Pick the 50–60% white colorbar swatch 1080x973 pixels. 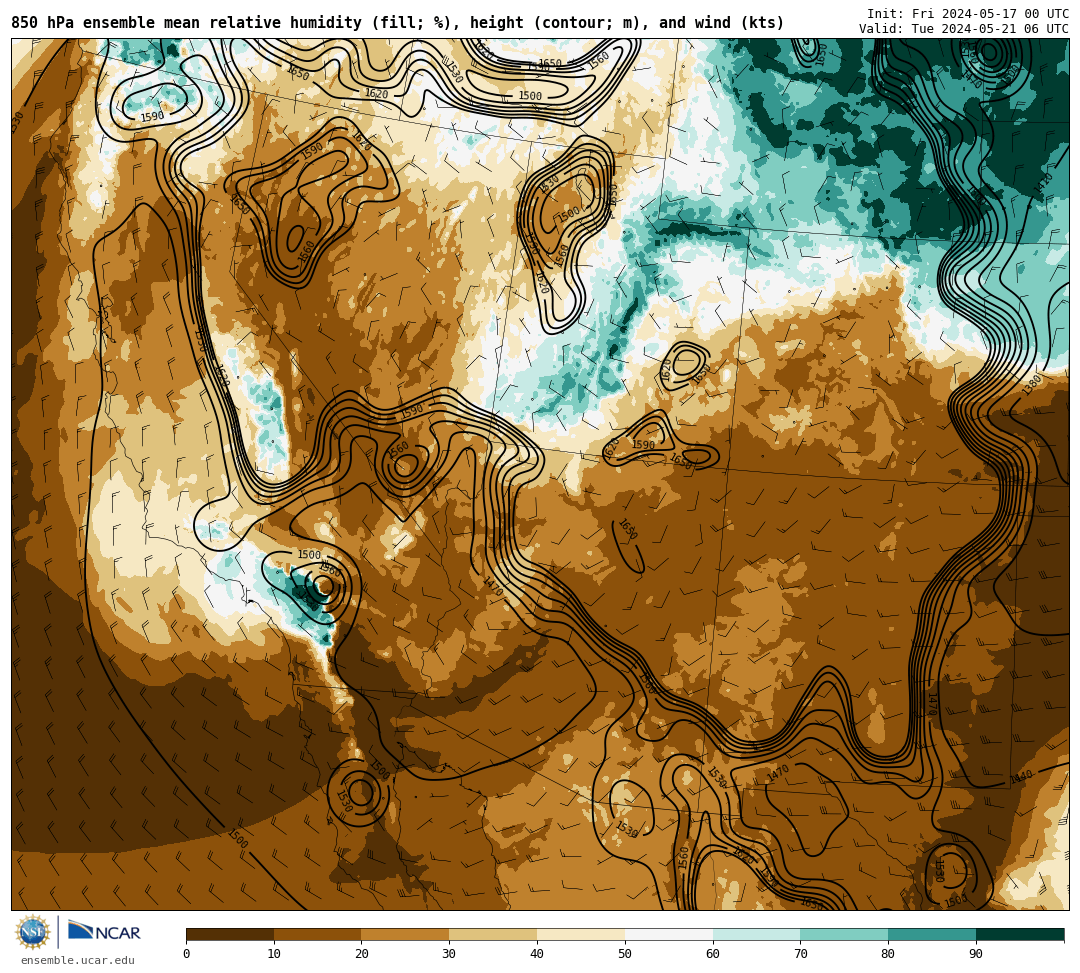tap(669, 934)
